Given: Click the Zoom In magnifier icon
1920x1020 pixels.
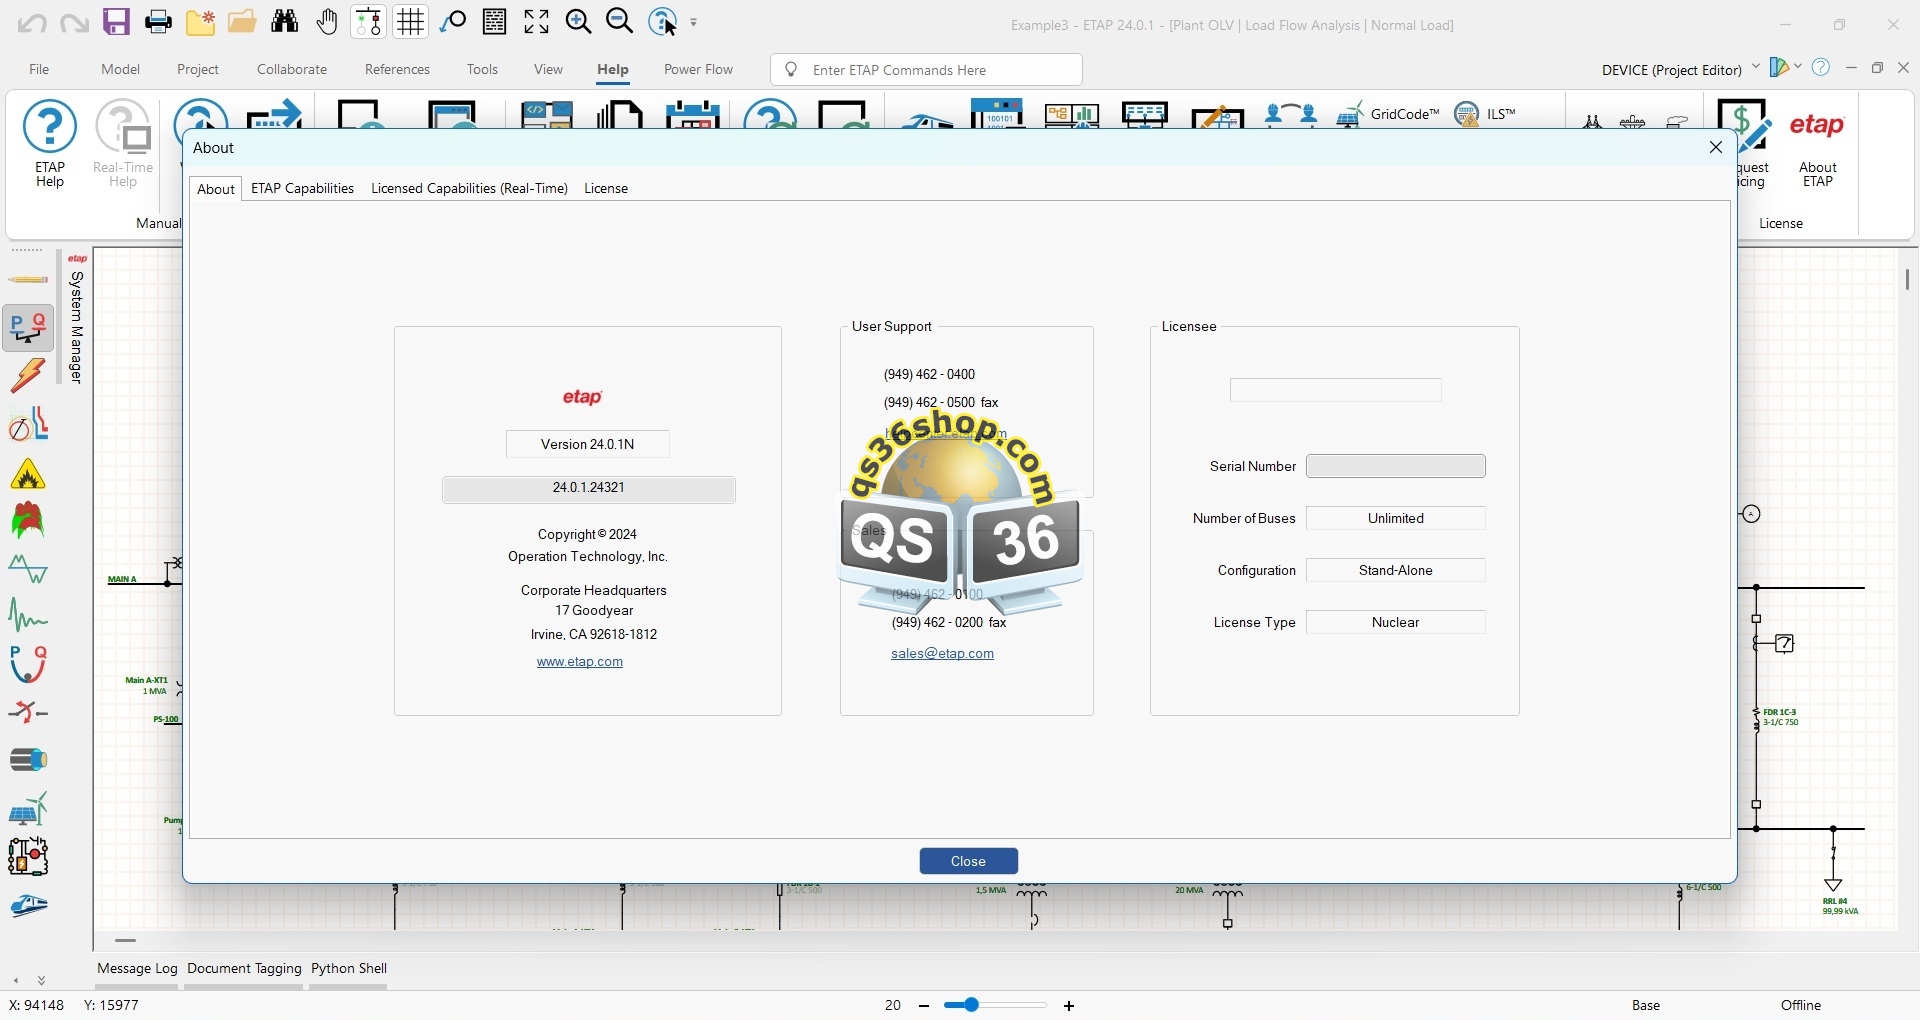Looking at the screenshot, I should pyautogui.click(x=579, y=22).
